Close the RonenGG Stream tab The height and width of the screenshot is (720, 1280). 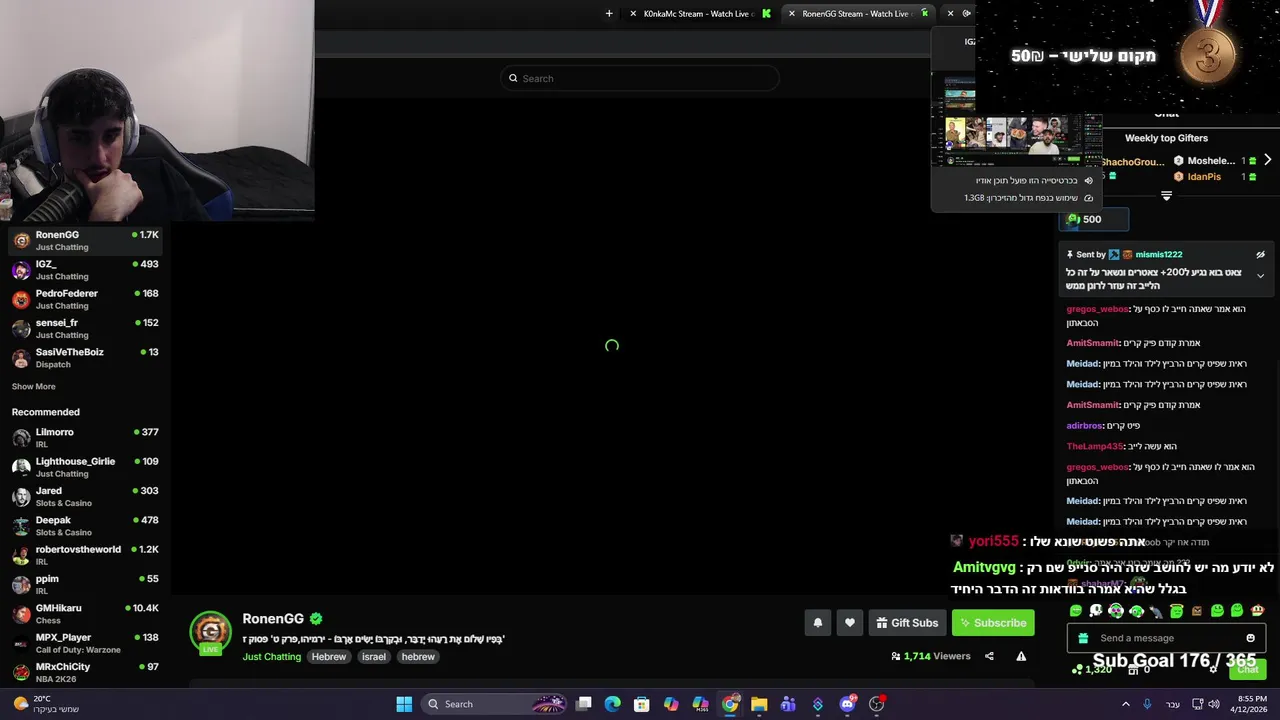point(791,13)
